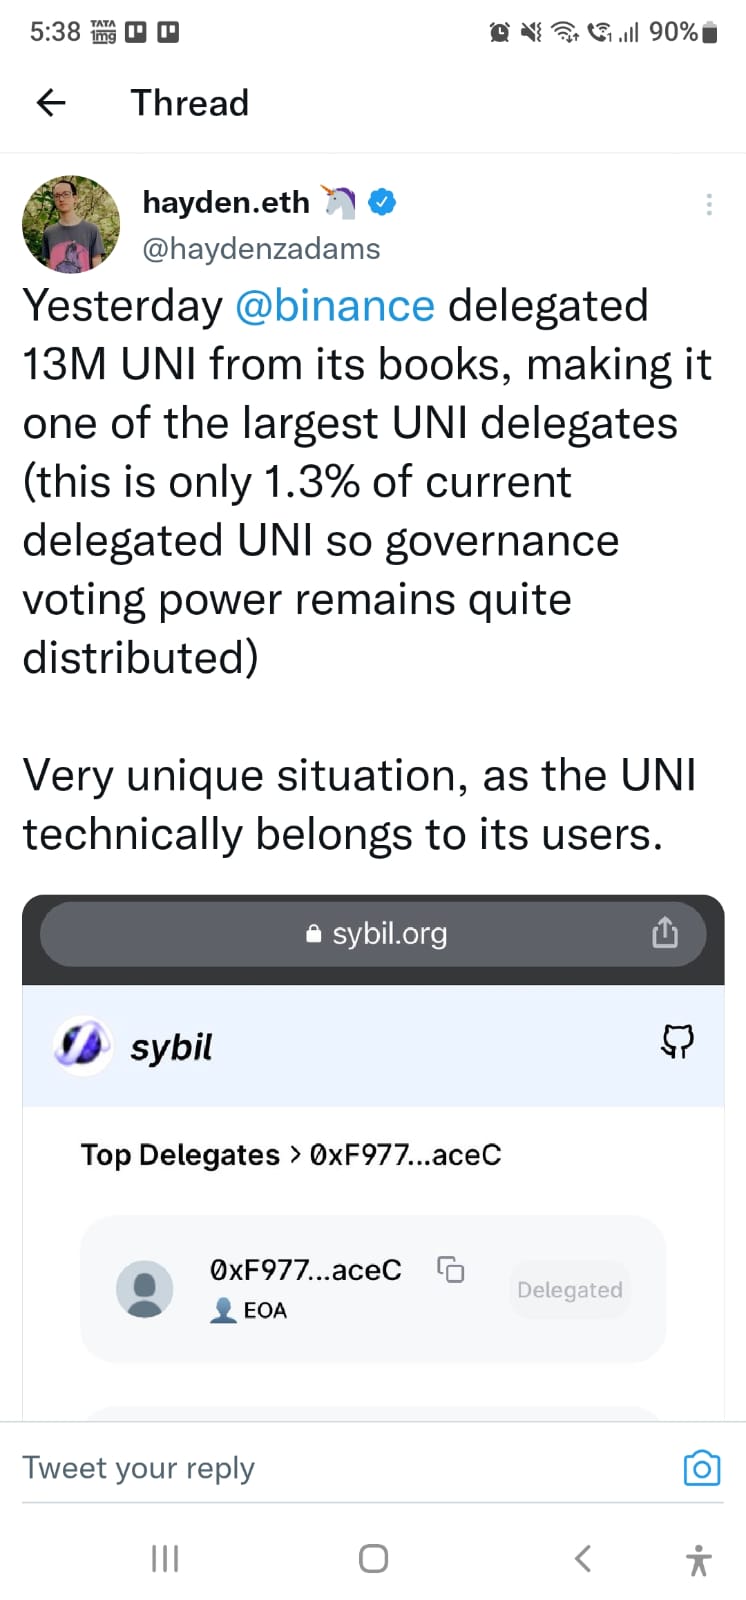
Task: Tap the @haydenzadams handle
Action: [x=261, y=249]
